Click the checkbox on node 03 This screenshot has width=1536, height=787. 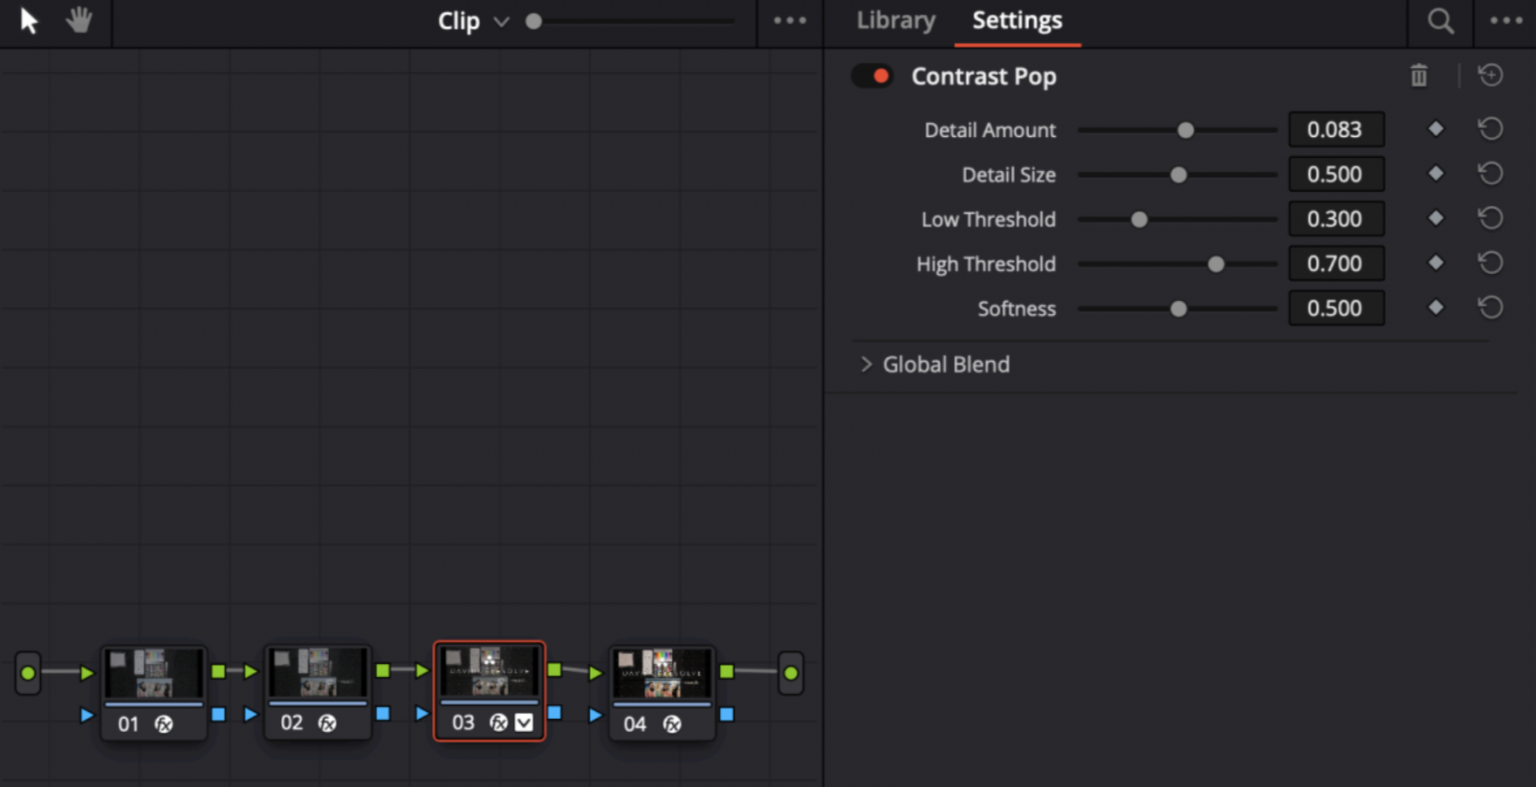pyautogui.click(x=524, y=723)
